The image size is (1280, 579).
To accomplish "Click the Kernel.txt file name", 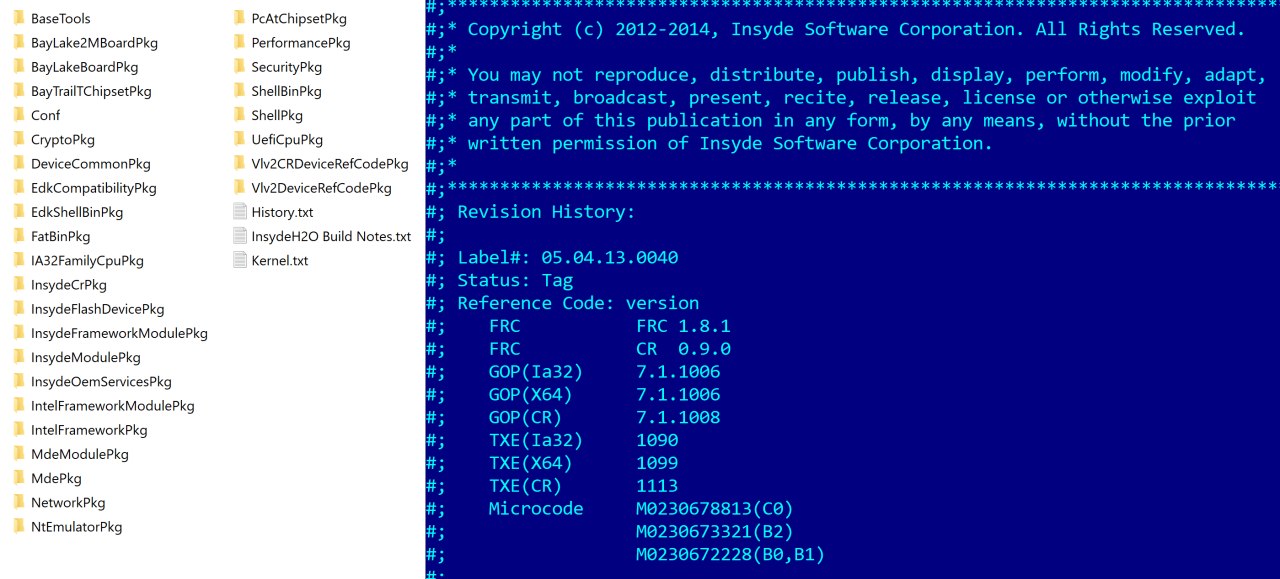I will coord(280,260).
